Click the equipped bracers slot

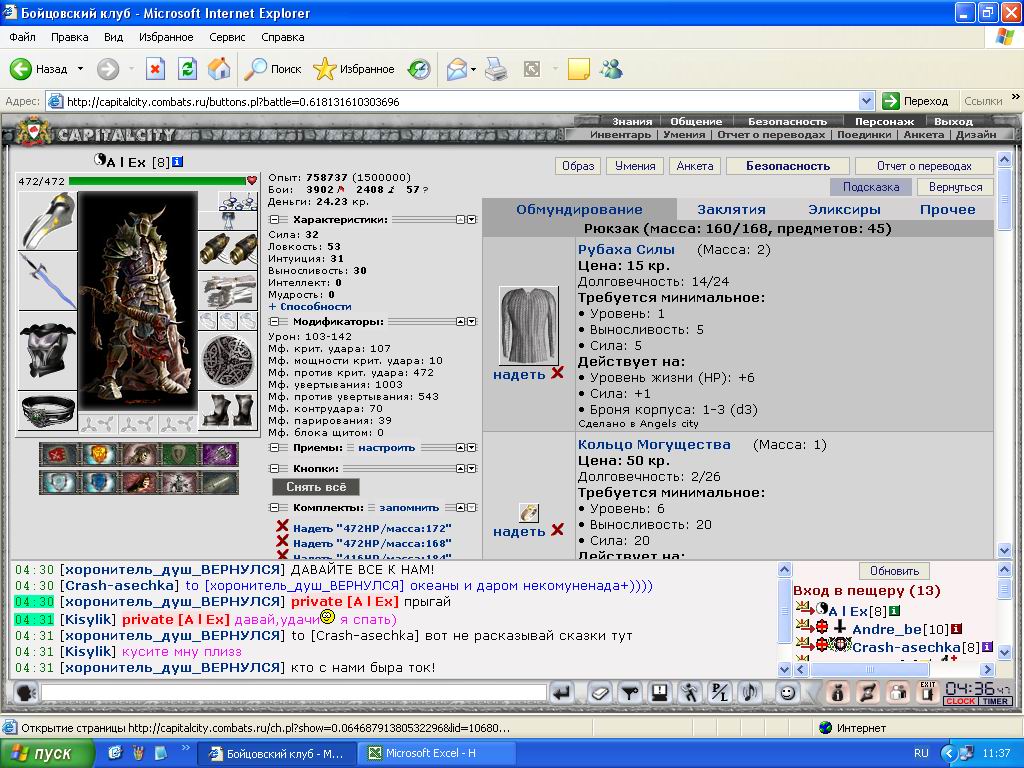(227, 249)
